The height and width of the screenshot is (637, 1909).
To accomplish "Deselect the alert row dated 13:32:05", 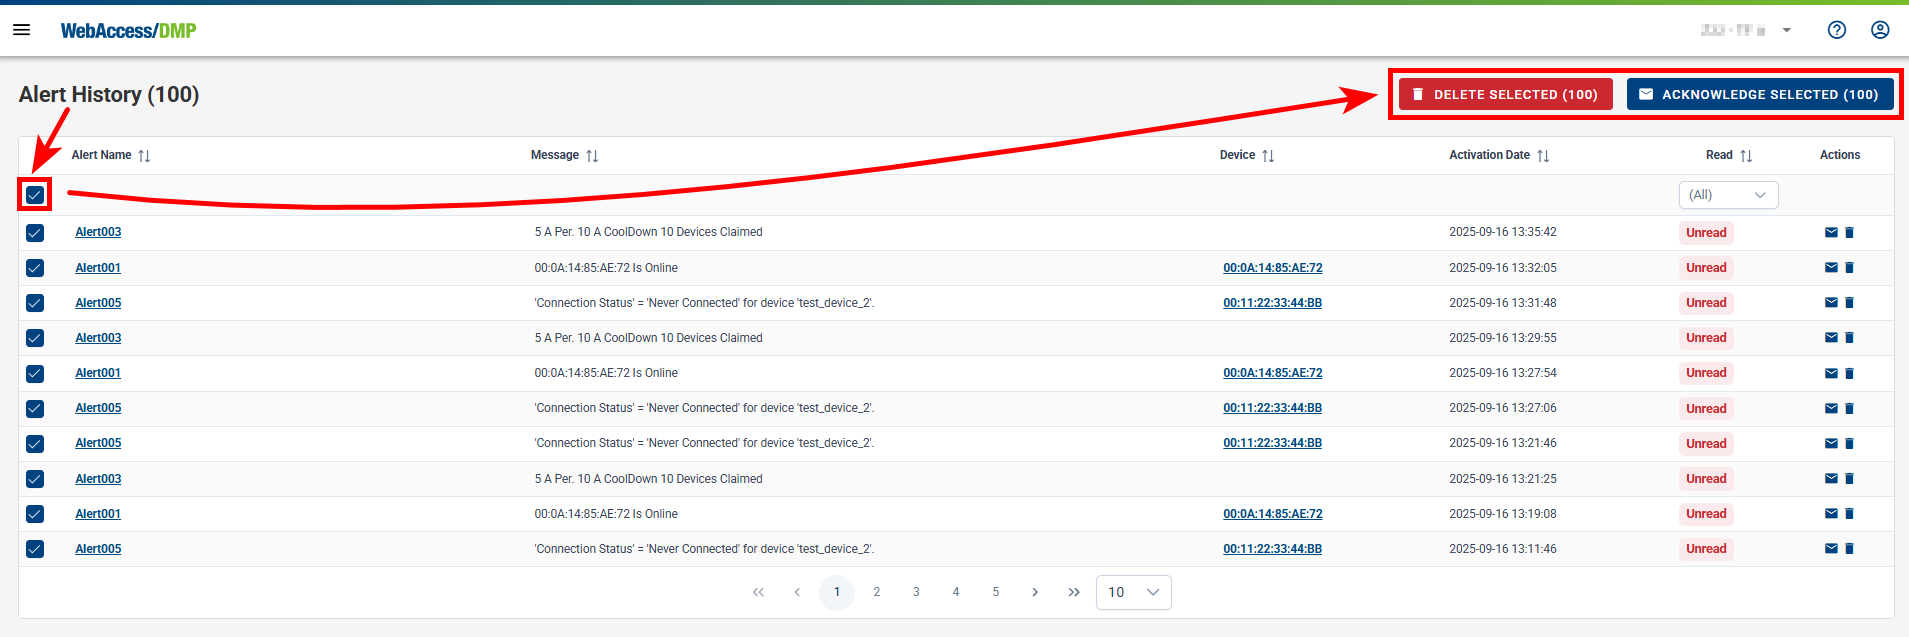I will click(x=35, y=268).
